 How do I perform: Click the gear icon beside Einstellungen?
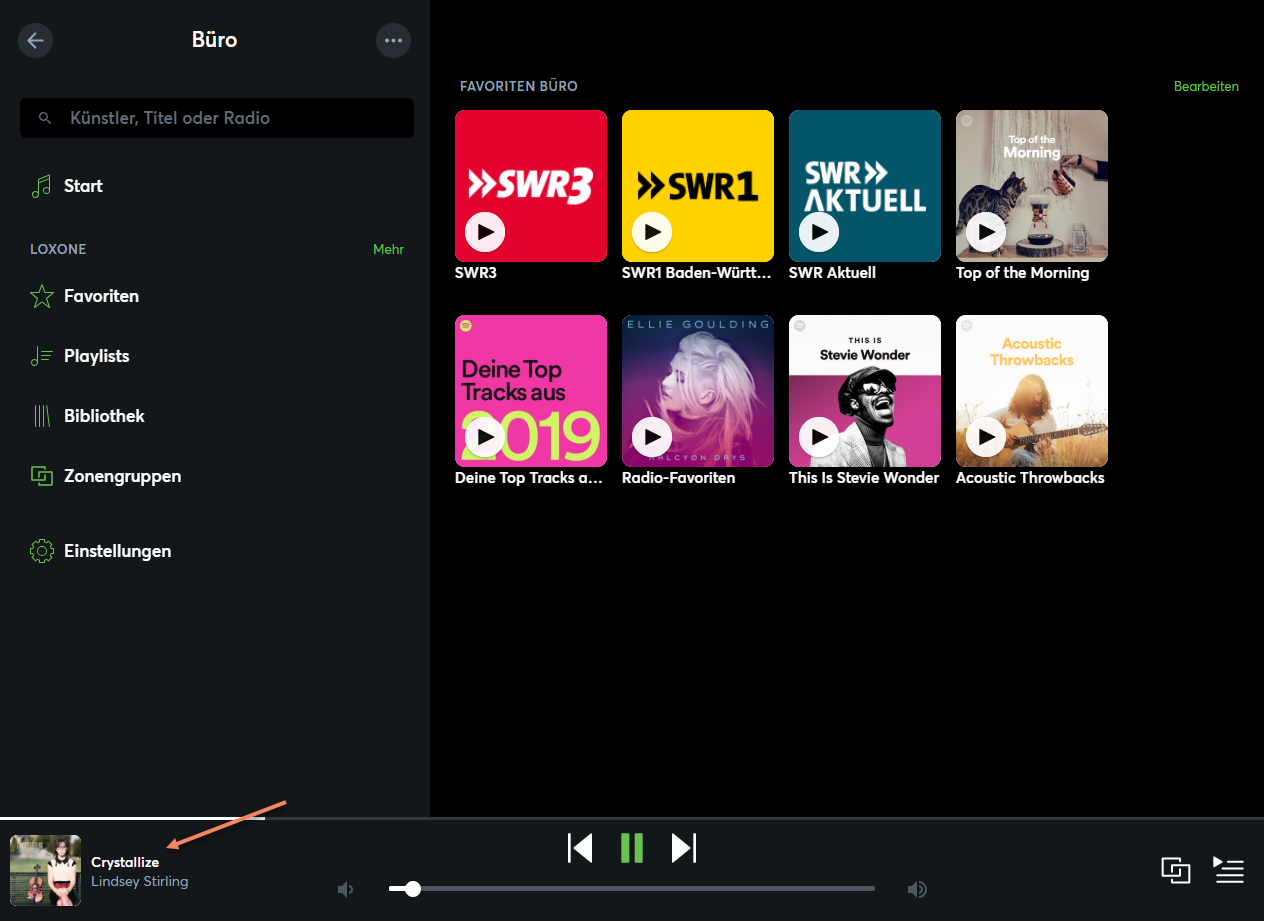[41, 551]
